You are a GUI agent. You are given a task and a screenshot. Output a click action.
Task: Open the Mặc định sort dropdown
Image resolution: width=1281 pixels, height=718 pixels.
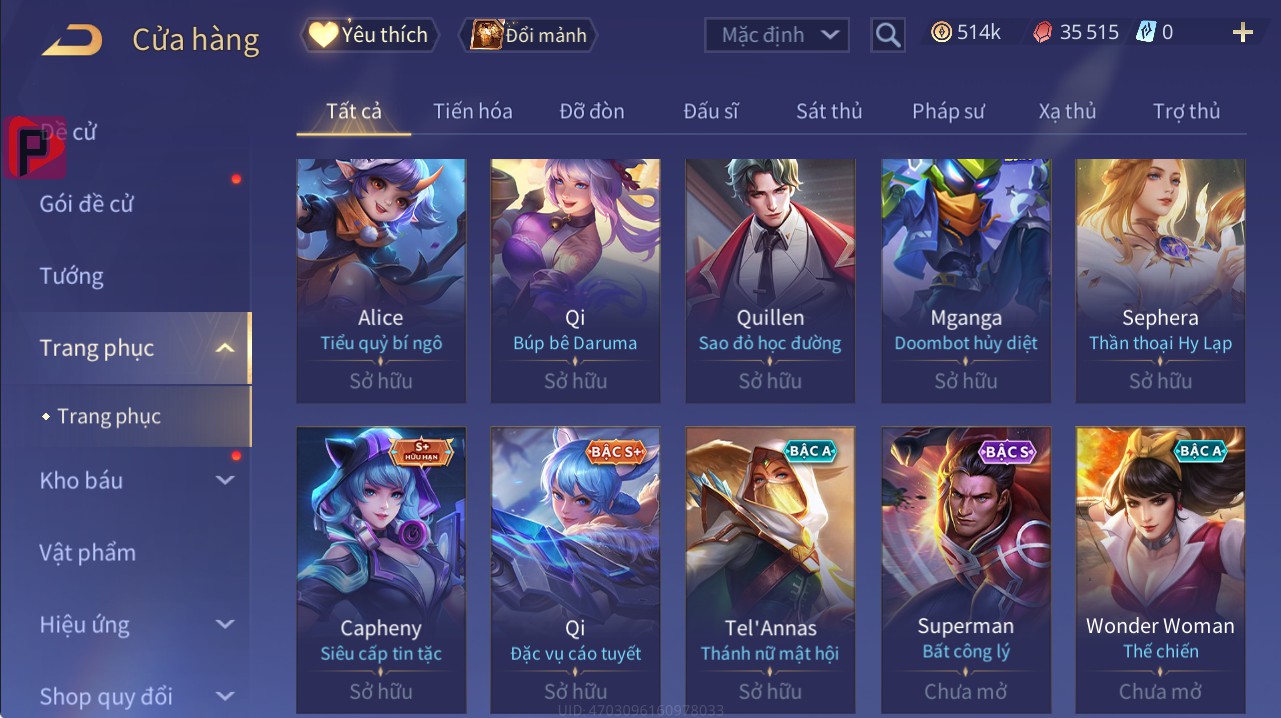point(777,35)
